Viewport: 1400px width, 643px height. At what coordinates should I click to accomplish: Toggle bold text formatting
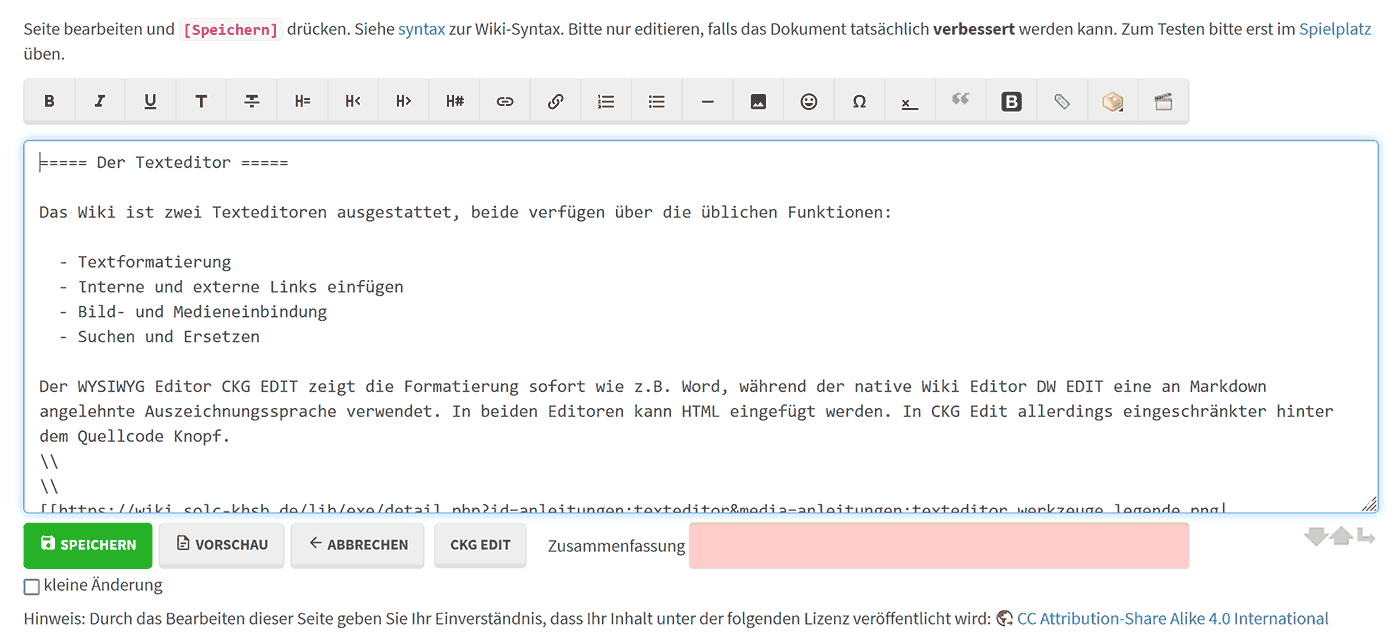point(49,101)
